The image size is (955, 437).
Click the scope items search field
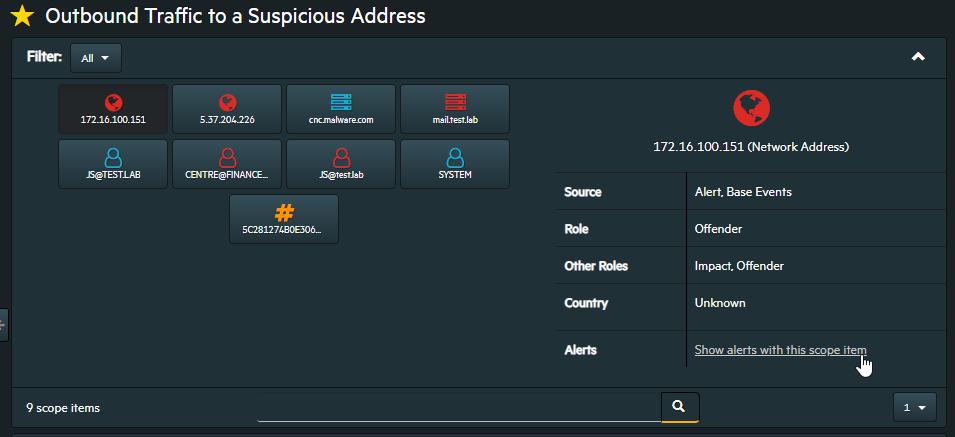click(458, 407)
